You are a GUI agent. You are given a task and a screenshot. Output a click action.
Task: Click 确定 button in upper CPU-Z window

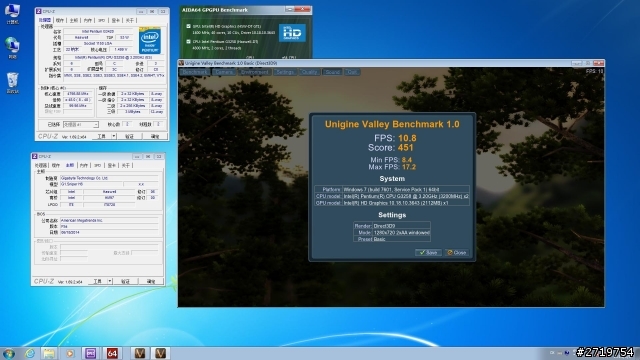tap(155, 136)
